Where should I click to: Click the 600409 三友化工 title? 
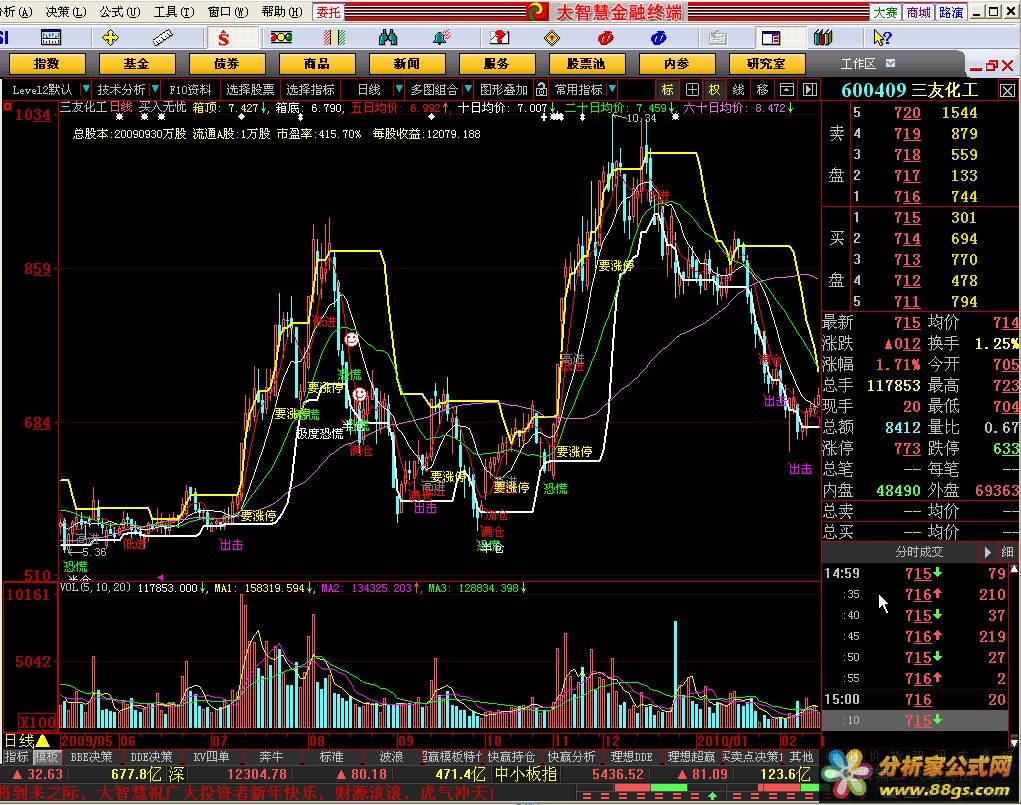909,90
